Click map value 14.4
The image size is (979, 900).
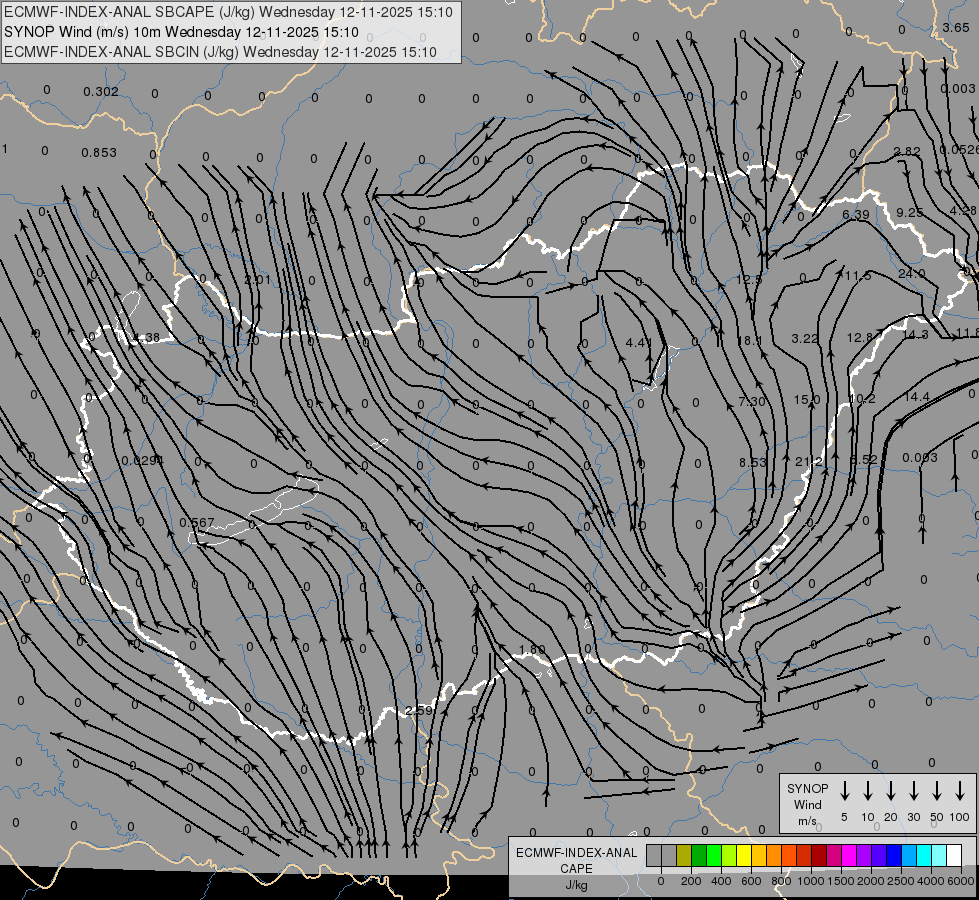[x=917, y=397]
